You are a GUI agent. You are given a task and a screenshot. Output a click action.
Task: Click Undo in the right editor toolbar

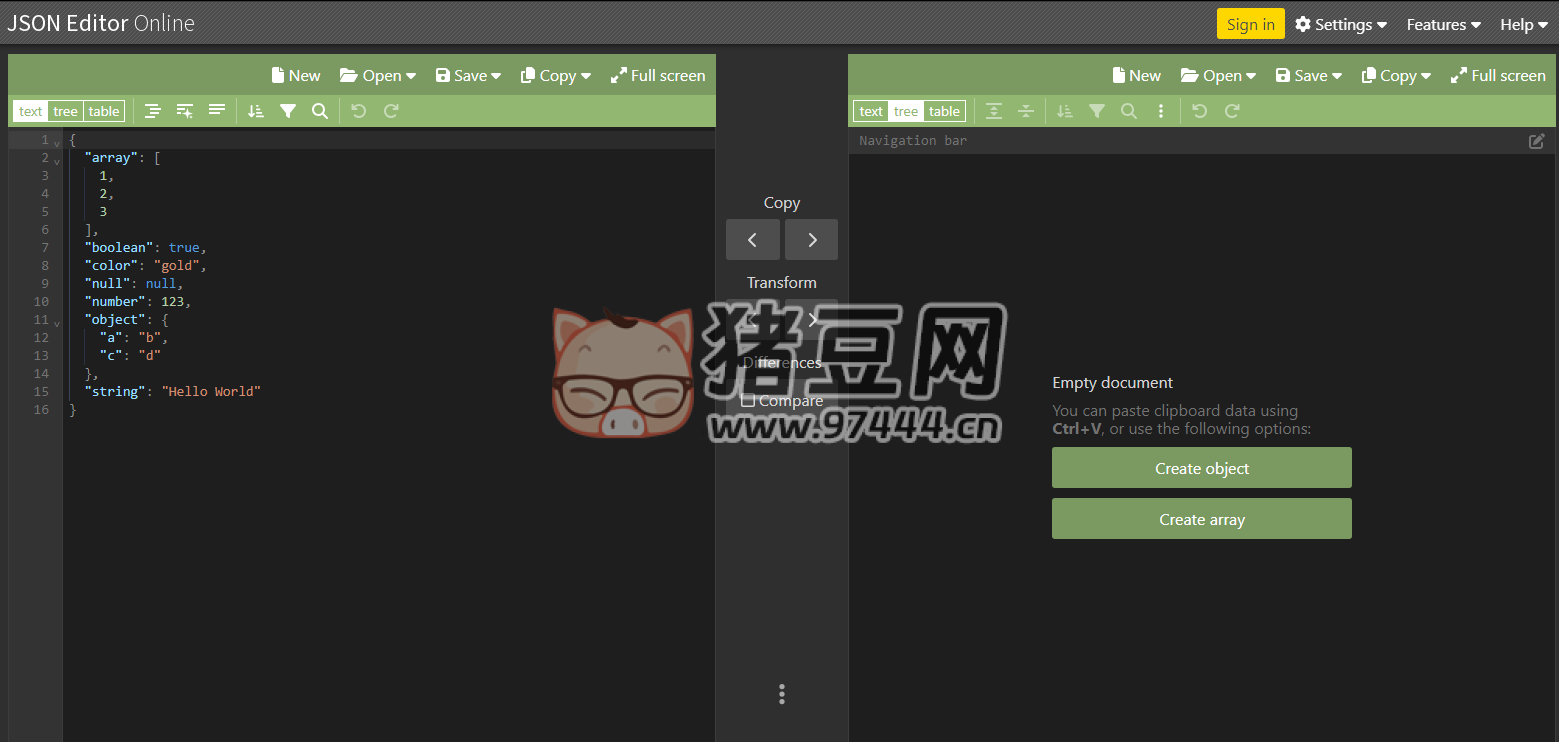(x=1199, y=110)
